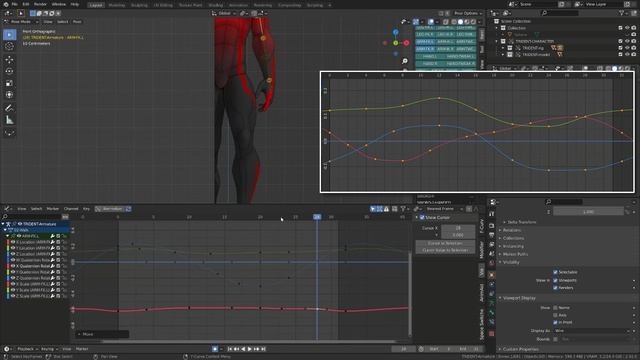Image resolution: width=640 pixels, height=360 pixels.
Task: Click the Cursor to Selection button
Action: pyautogui.click(x=445, y=243)
